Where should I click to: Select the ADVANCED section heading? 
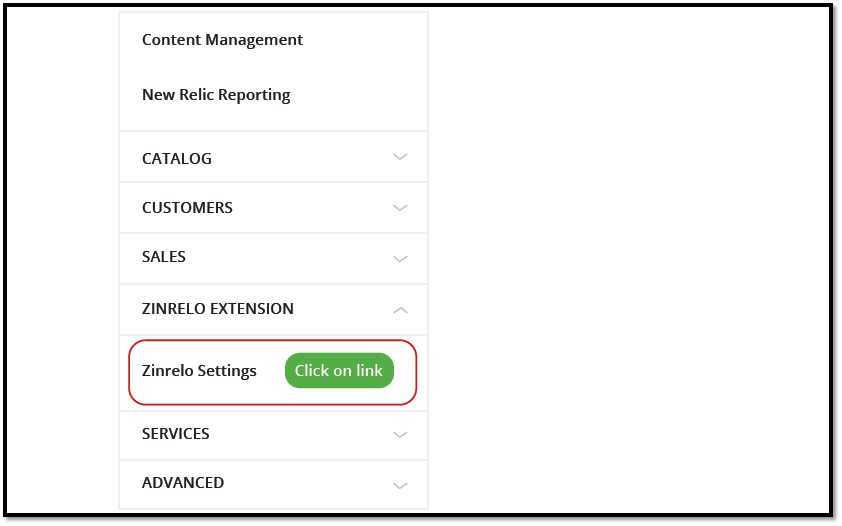coord(183,483)
